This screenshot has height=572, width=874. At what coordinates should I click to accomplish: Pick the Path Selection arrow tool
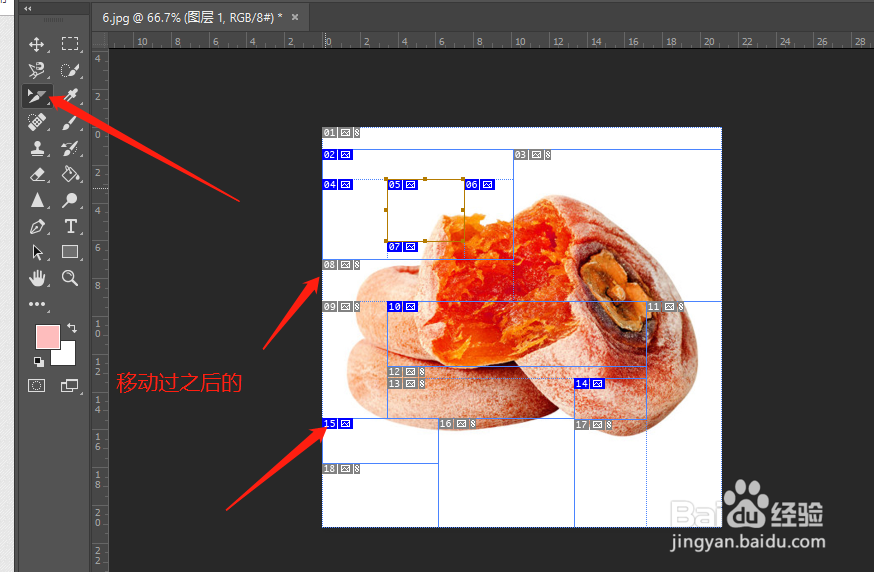coord(37,253)
